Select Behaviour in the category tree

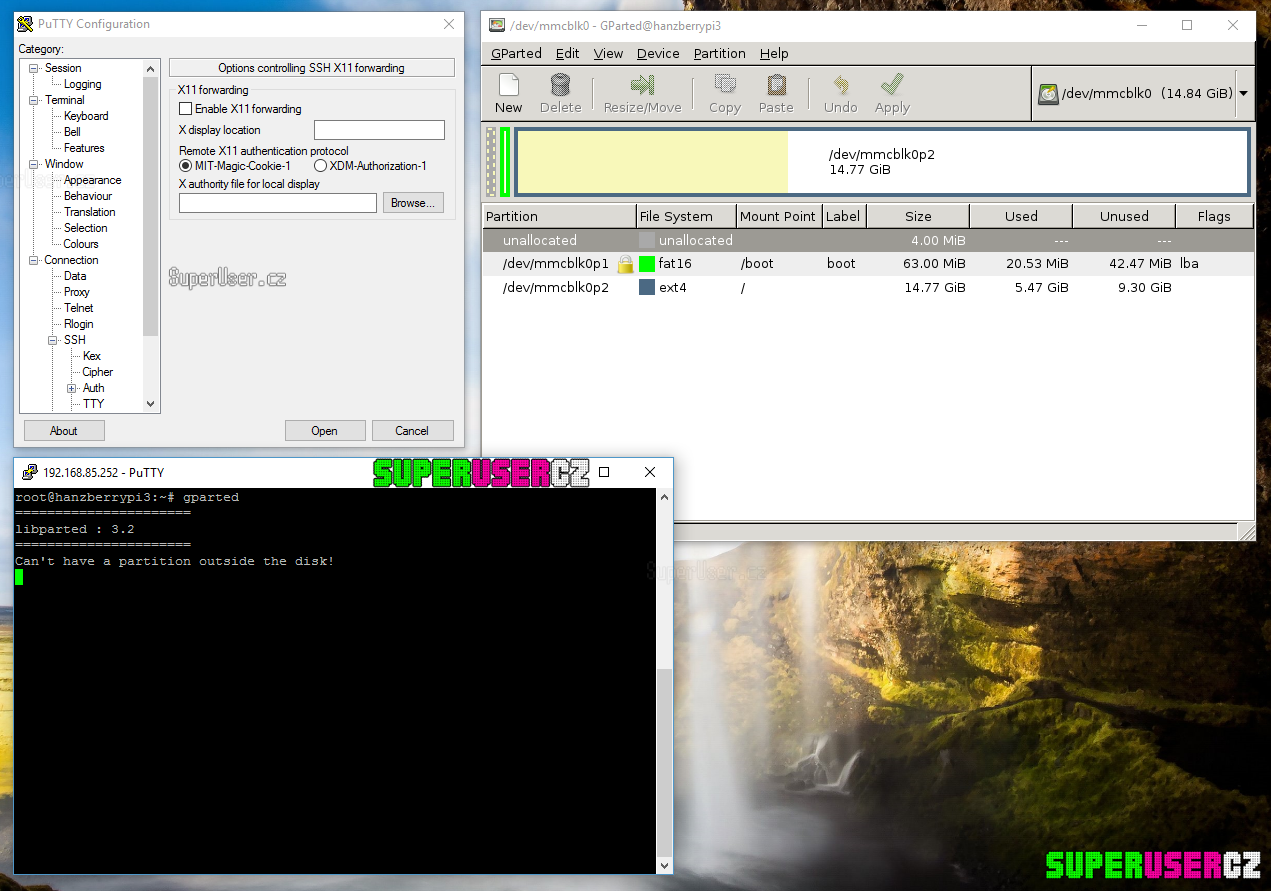point(88,196)
